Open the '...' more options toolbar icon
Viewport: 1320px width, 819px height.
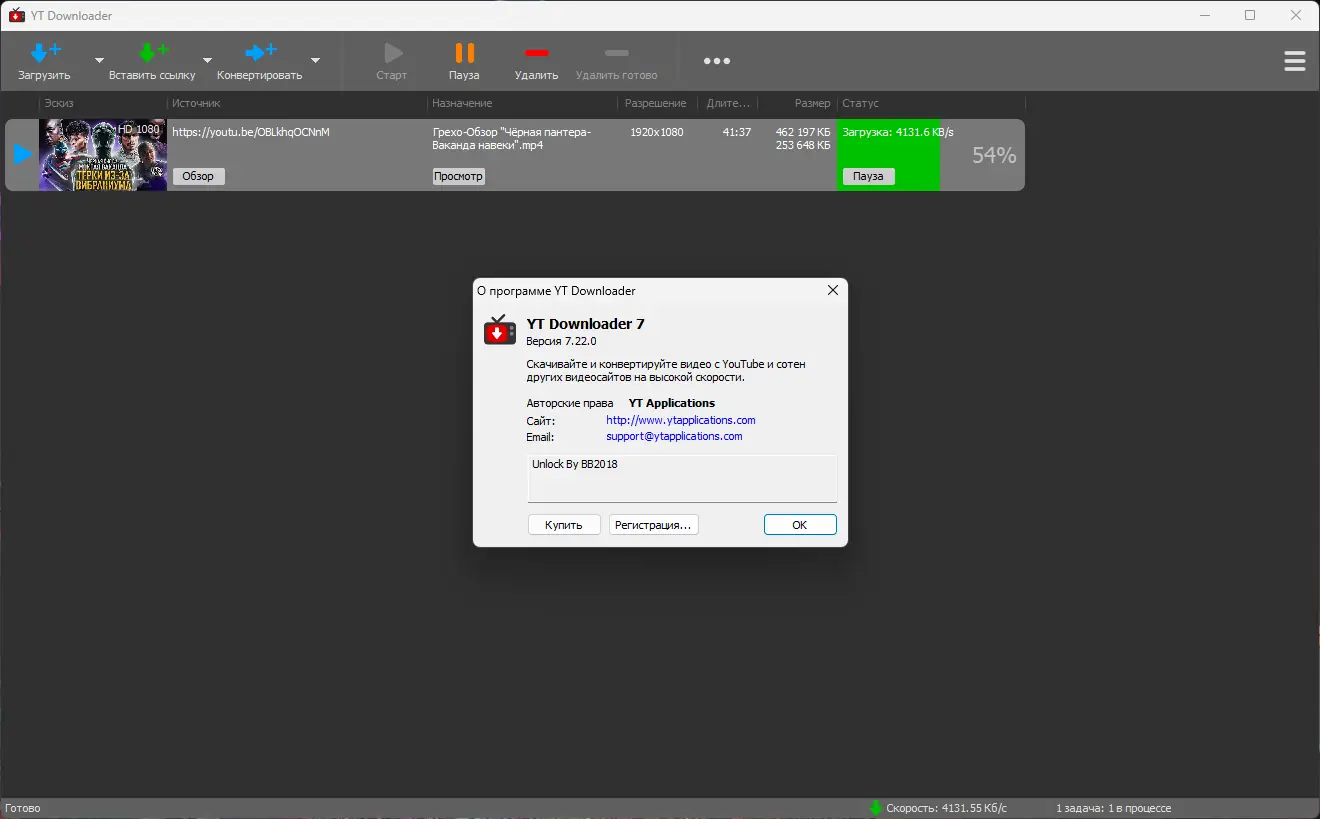717,61
